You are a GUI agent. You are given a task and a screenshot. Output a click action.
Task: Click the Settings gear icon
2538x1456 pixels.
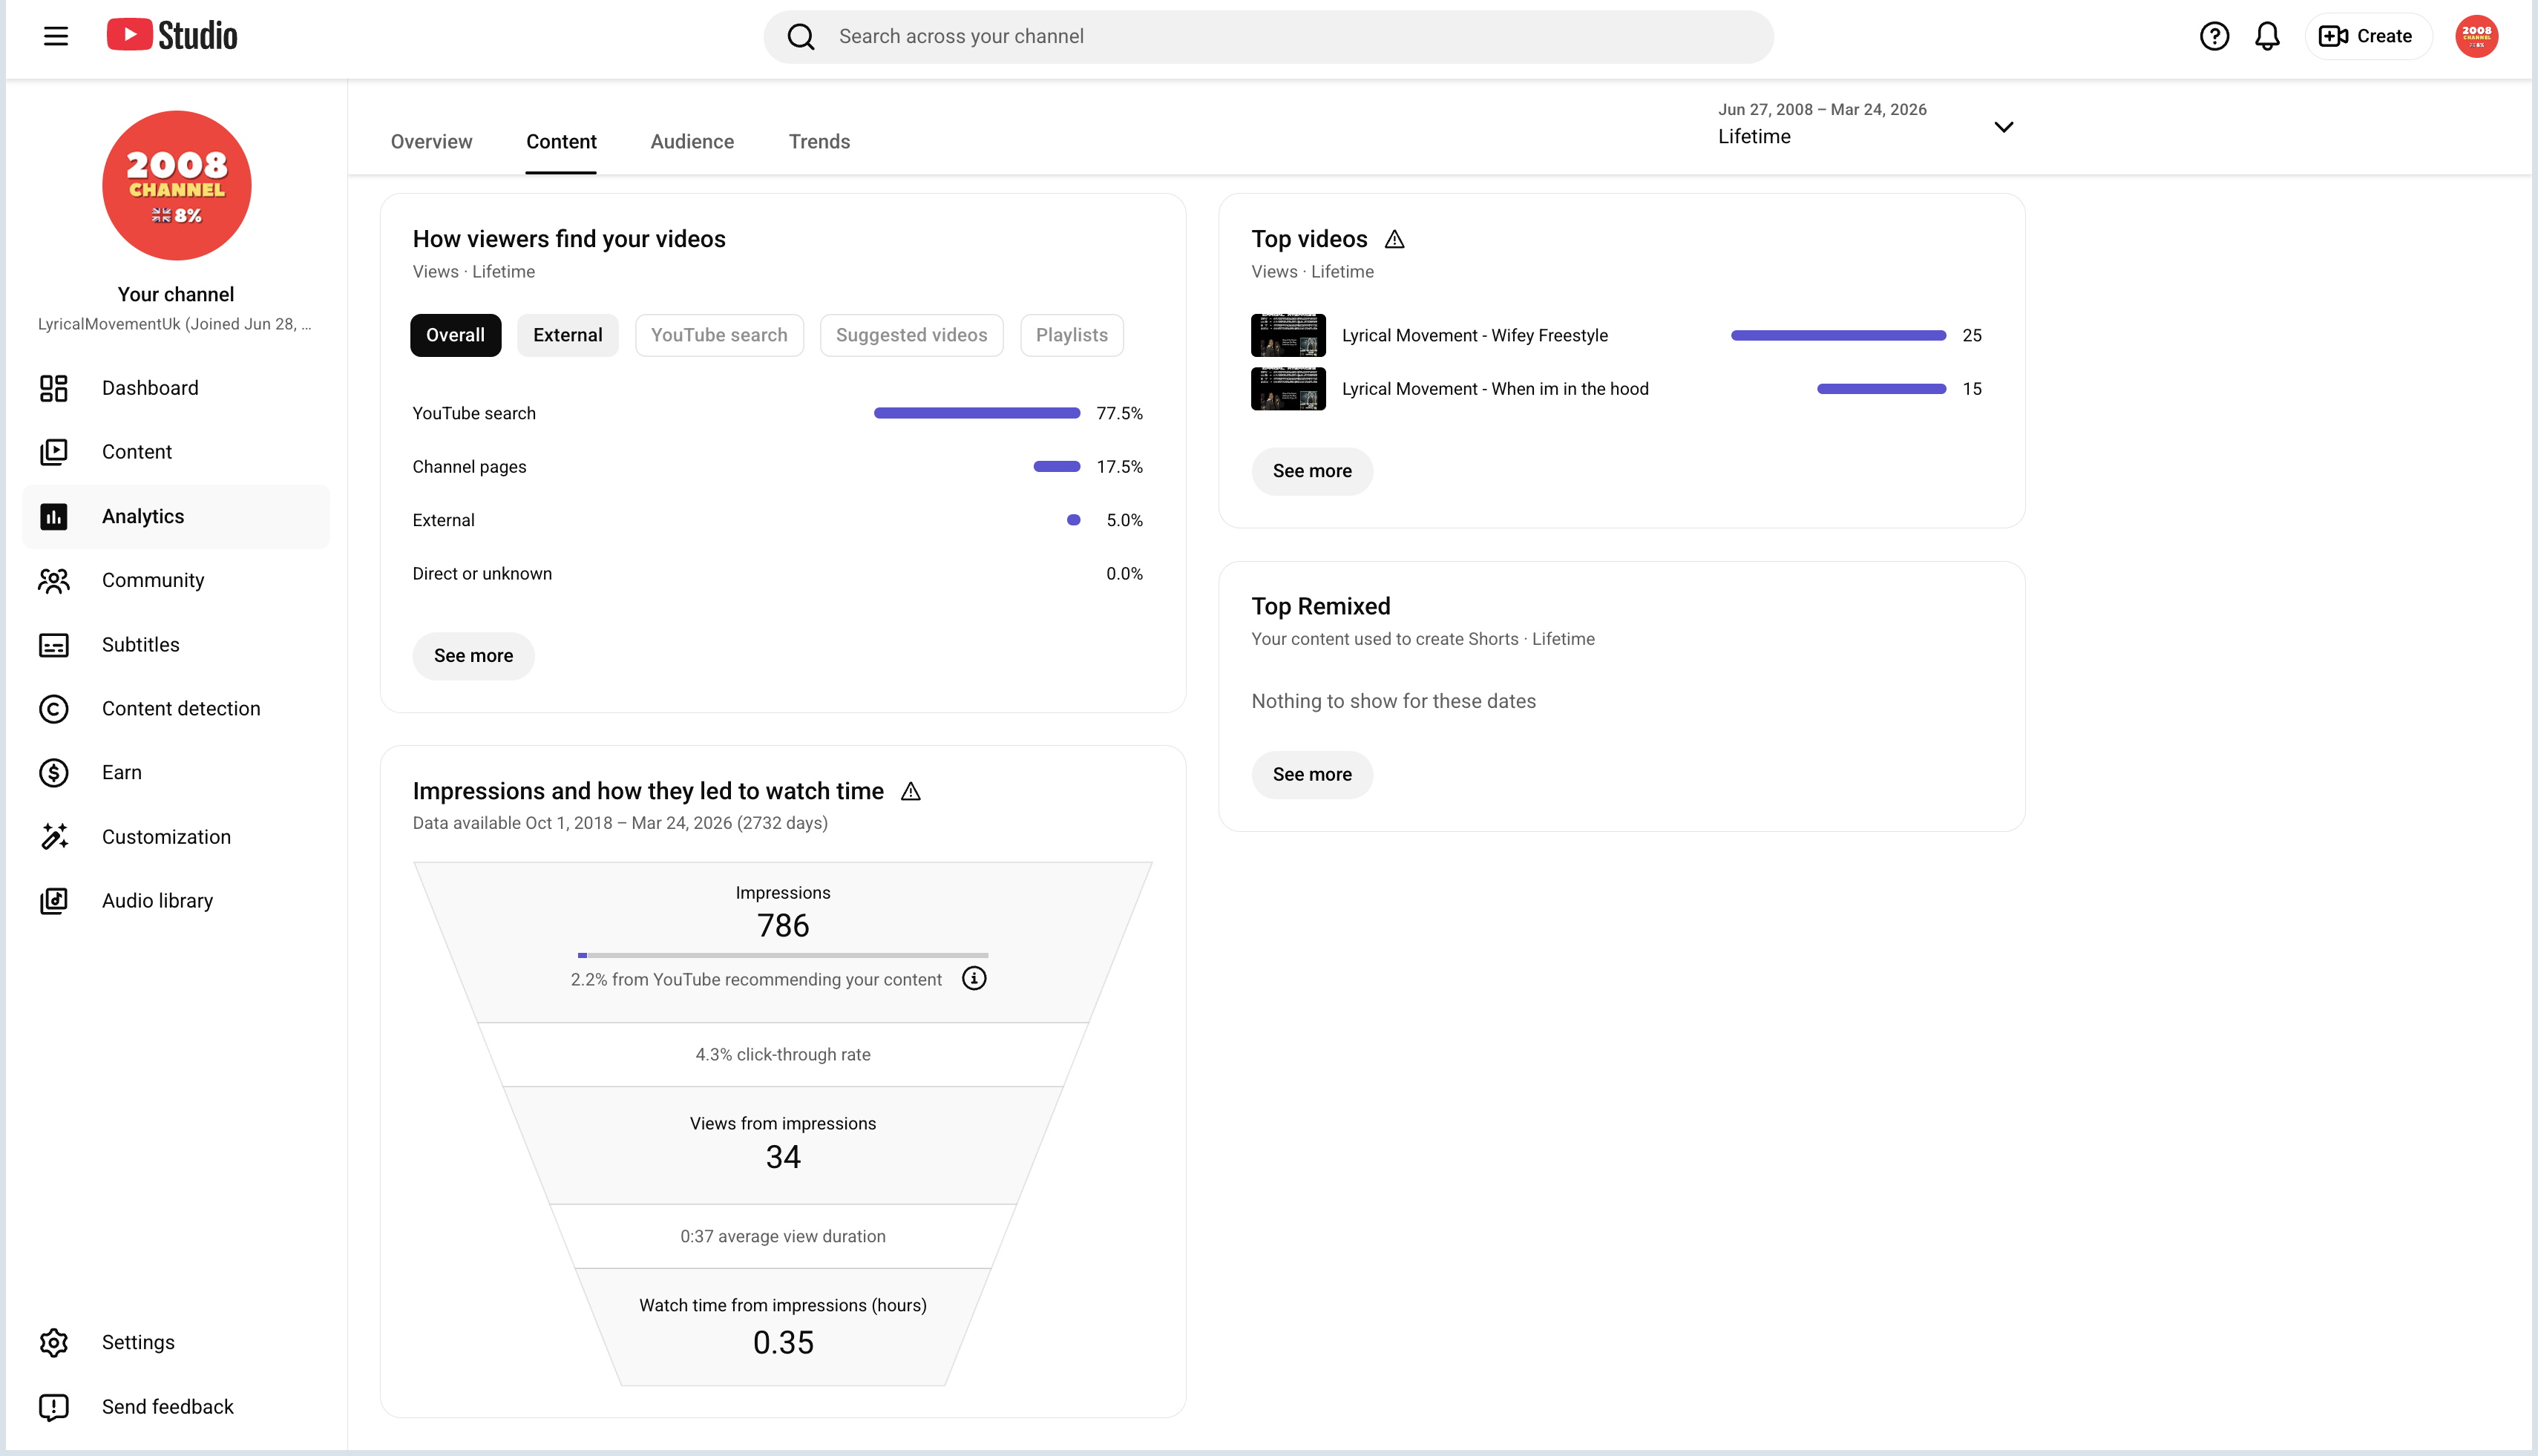54,1342
